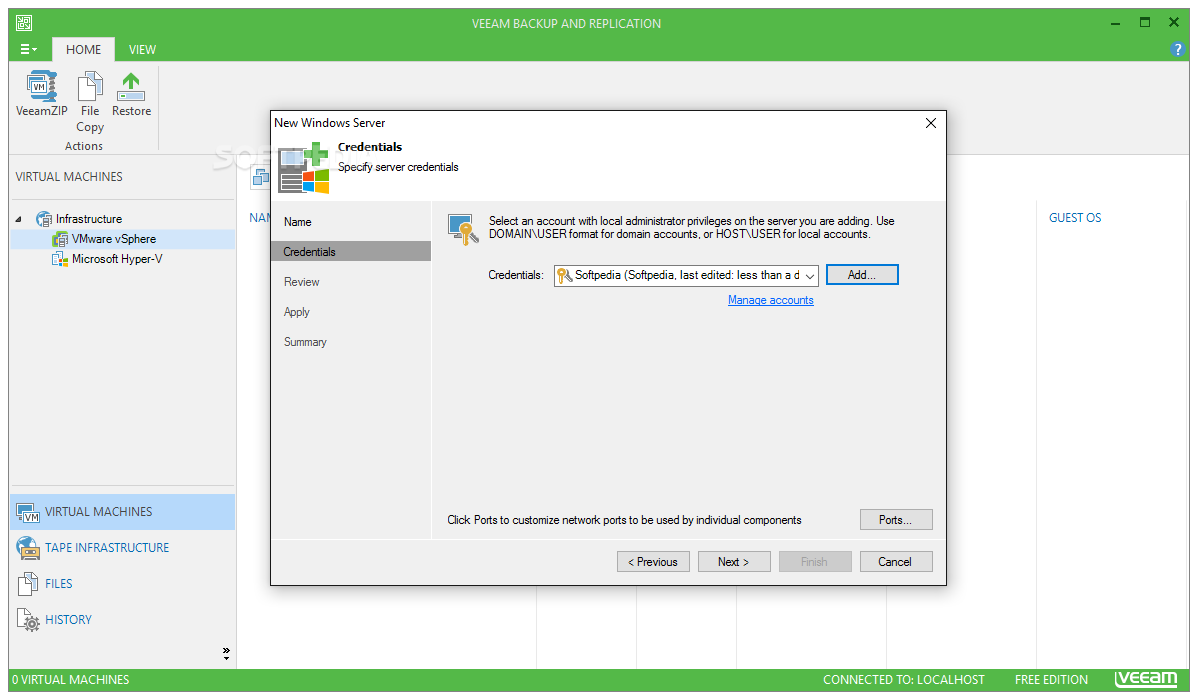The height and width of the screenshot is (700, 1198).
Task: Click the Files navigation icon
Action: [x=28, y=584]
